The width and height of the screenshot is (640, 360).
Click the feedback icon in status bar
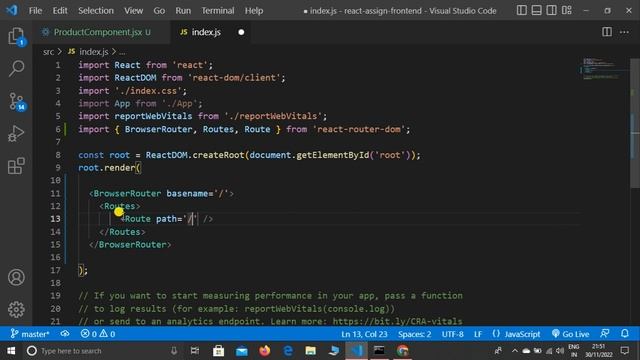click(605, 334)
